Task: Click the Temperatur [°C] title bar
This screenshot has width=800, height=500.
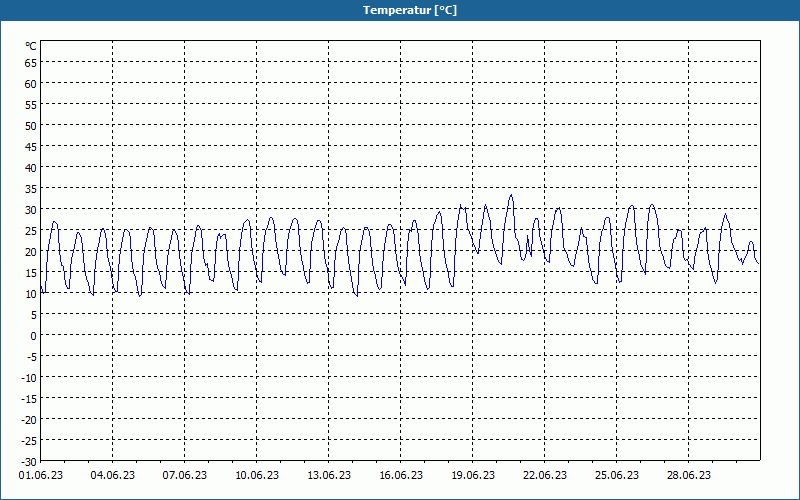Action: click(x=400, y=10)
